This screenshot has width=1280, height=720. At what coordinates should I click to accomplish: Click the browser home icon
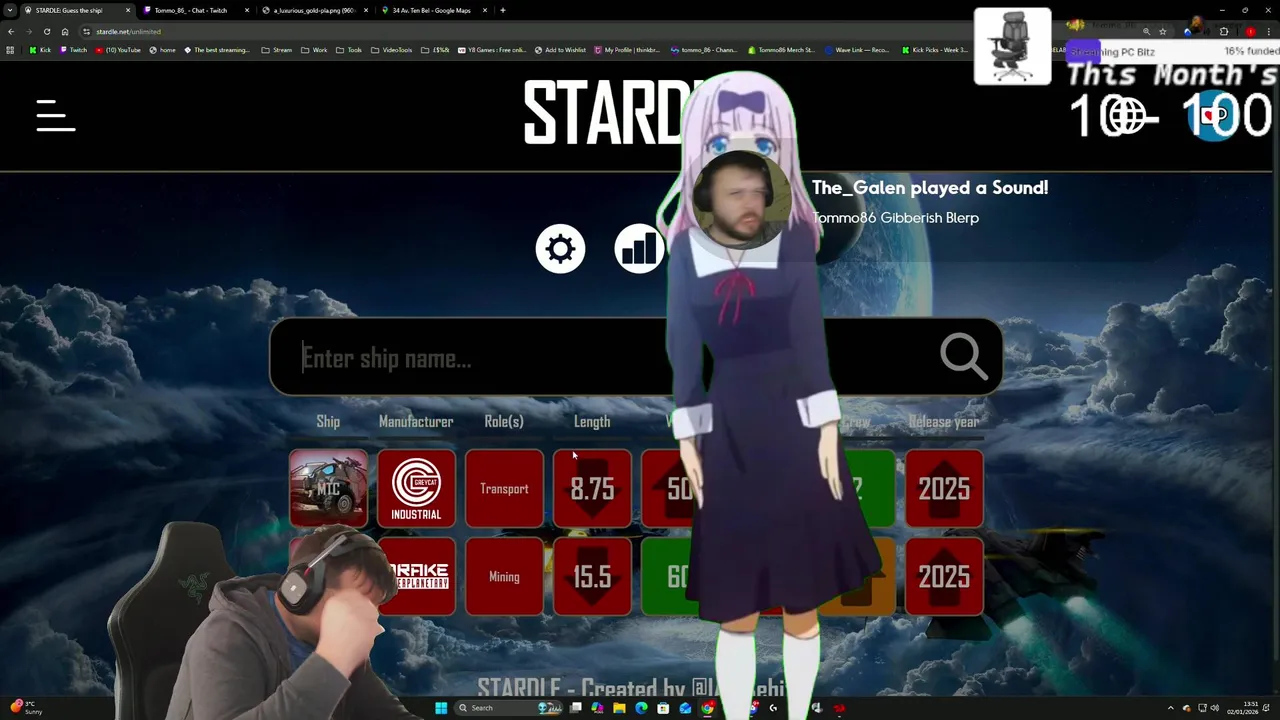pos(65,31)
